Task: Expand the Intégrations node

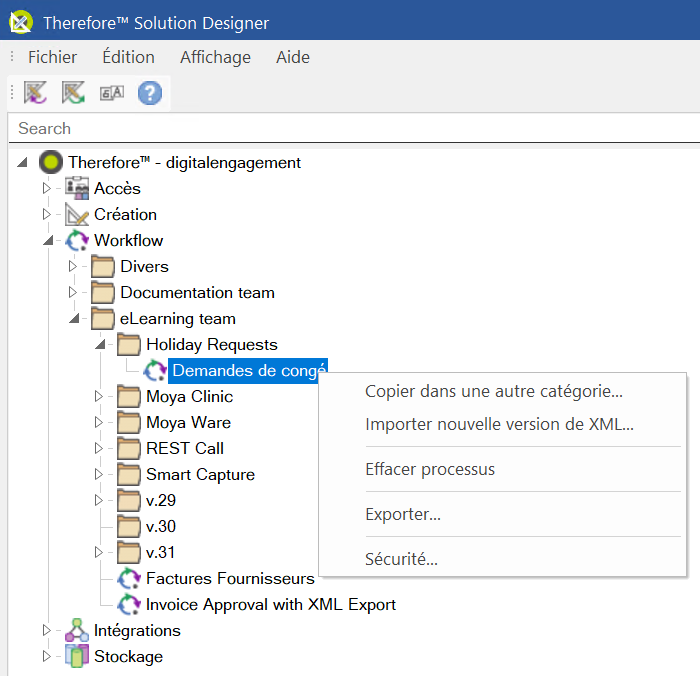Action: click(x=46, y=630)
